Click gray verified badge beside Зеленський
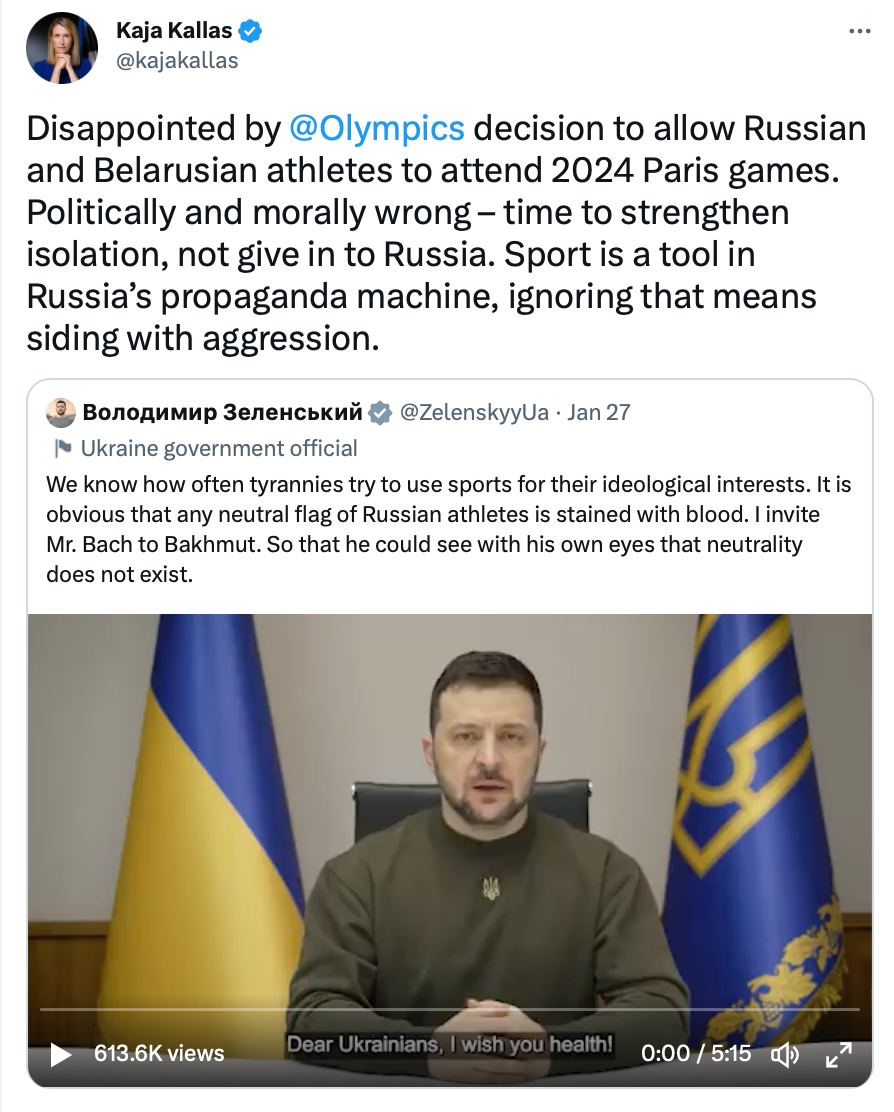The width and height of the screenshot is (894, 1112). click(380, 412)
